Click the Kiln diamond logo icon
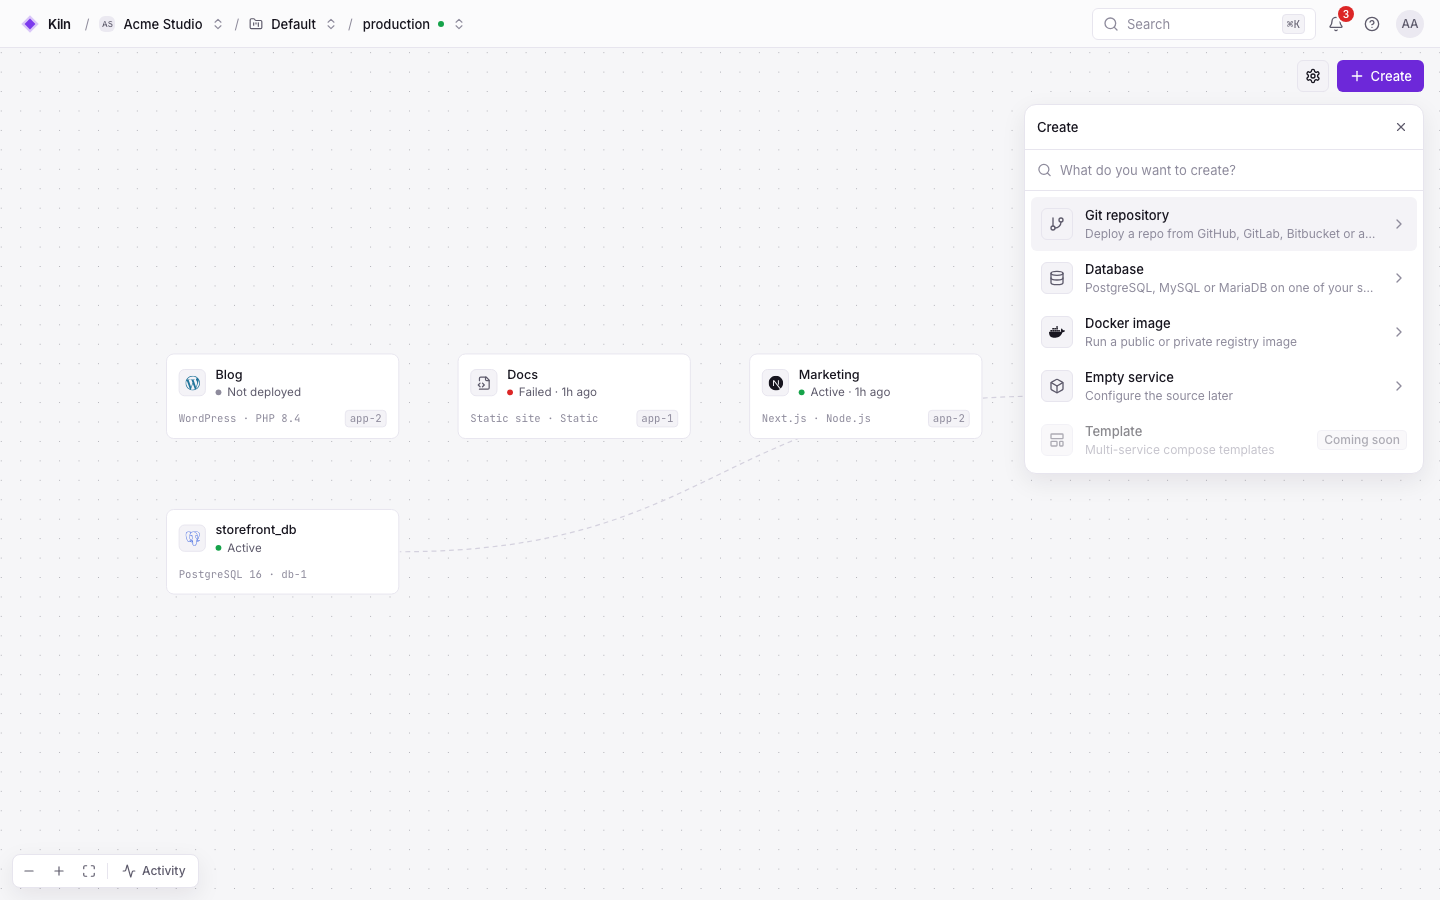The height and width of the screenshot is (900, 1440). coord(30,24)
